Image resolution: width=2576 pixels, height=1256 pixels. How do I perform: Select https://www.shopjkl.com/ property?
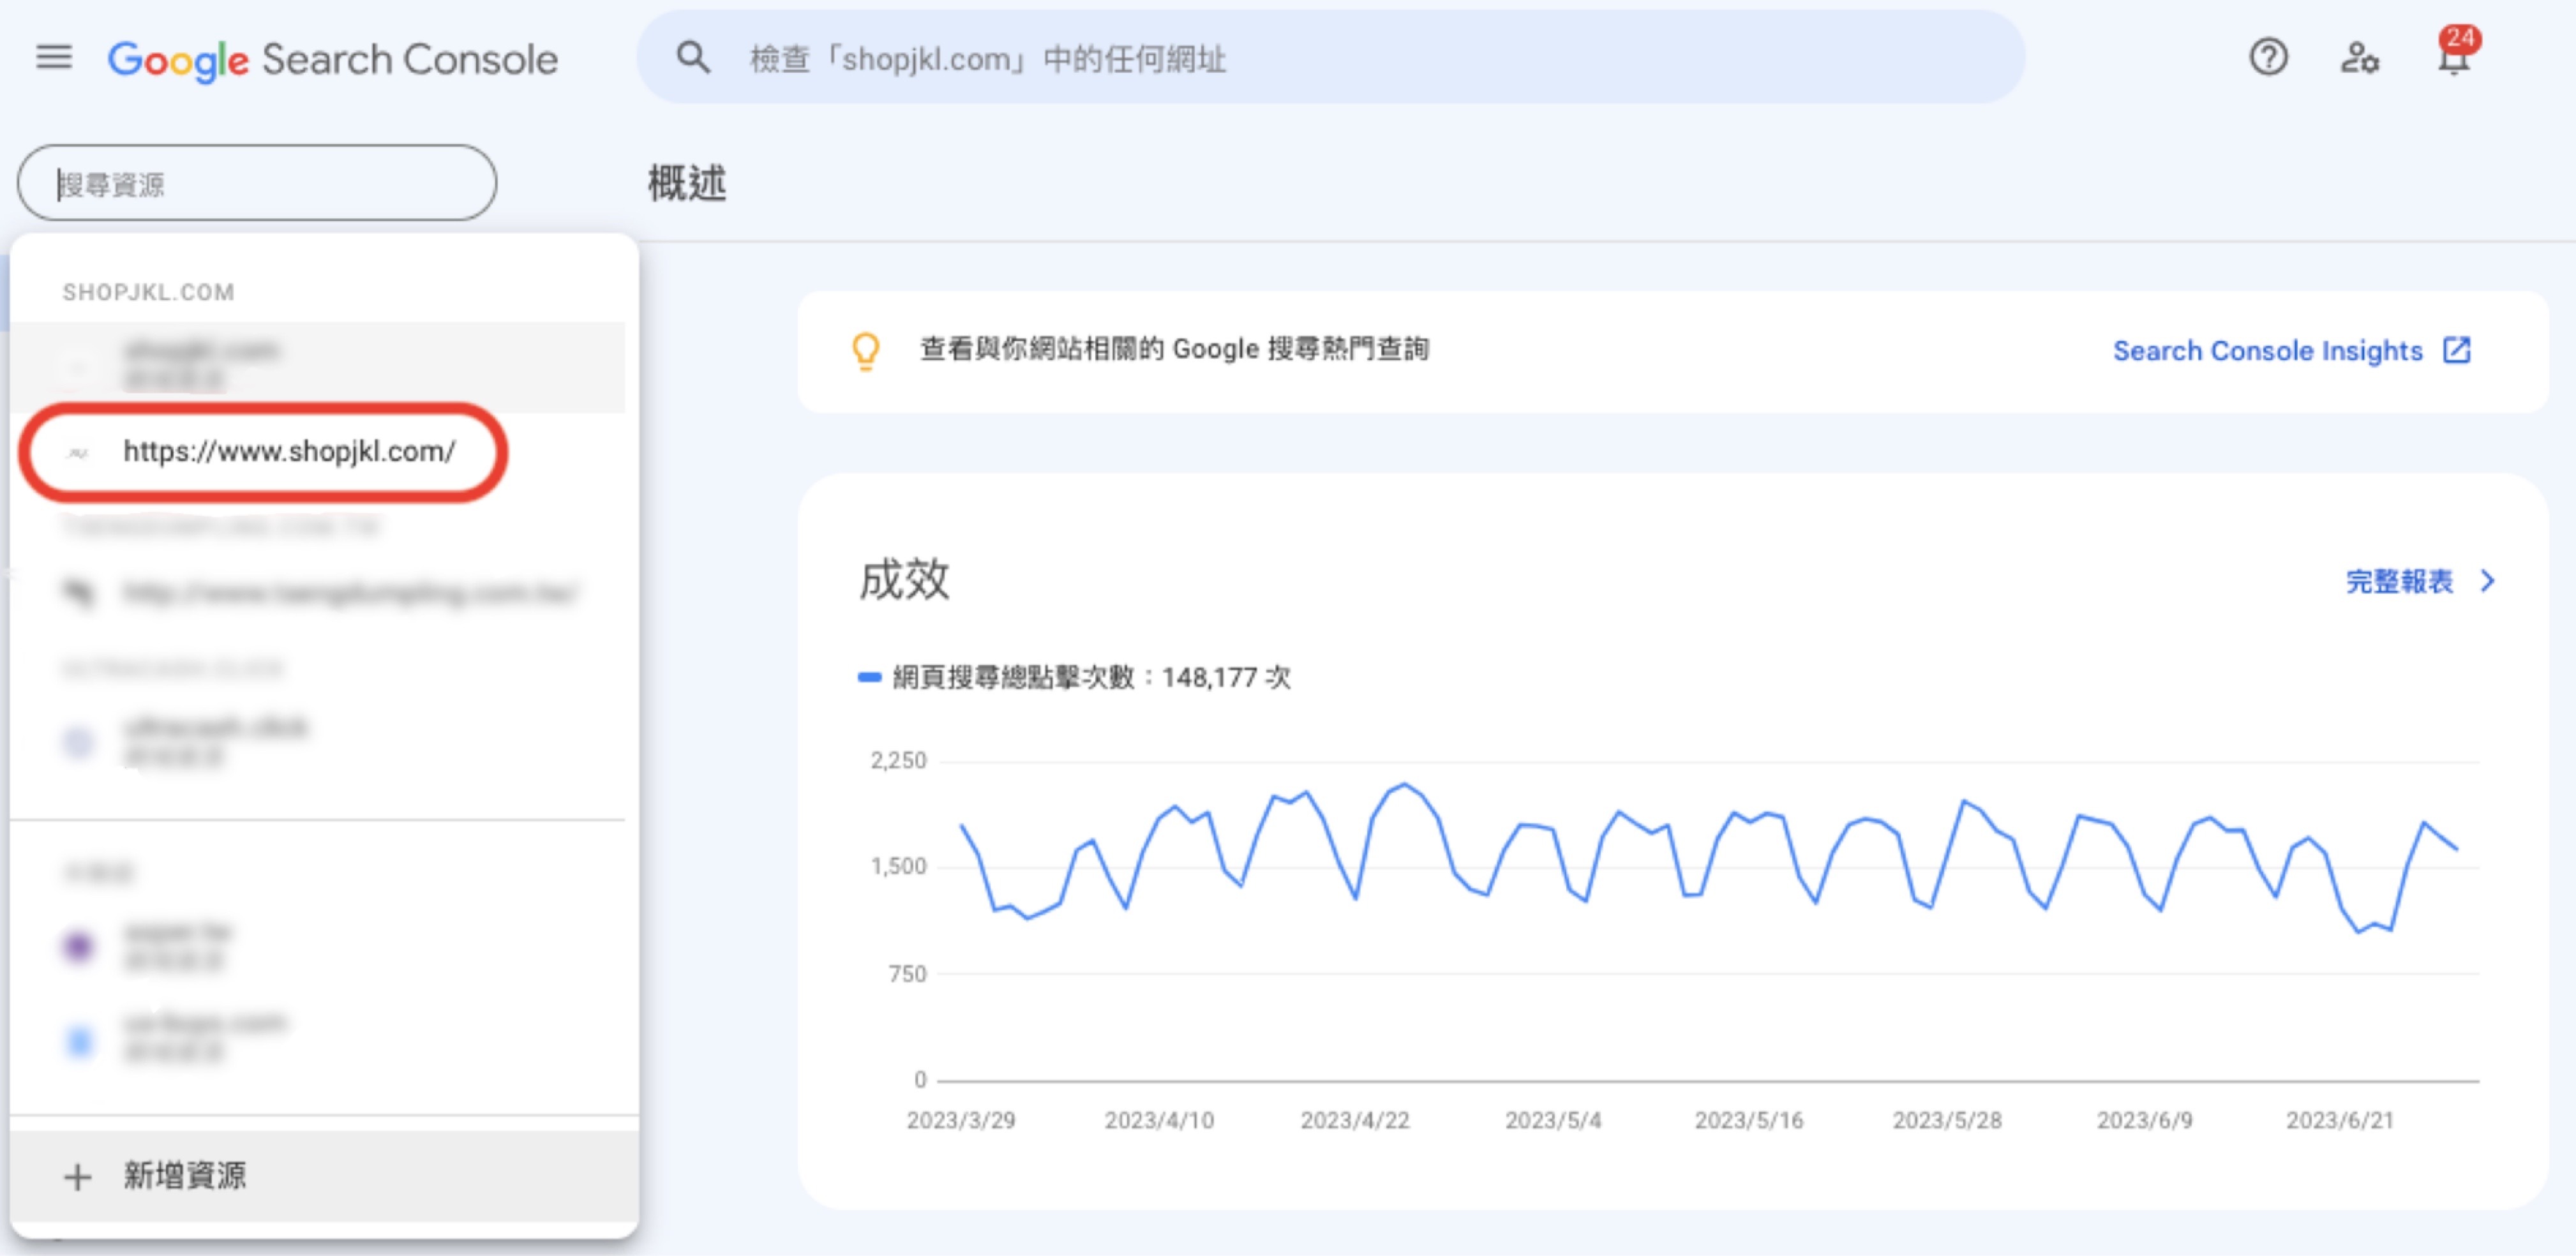pos(289,452)
